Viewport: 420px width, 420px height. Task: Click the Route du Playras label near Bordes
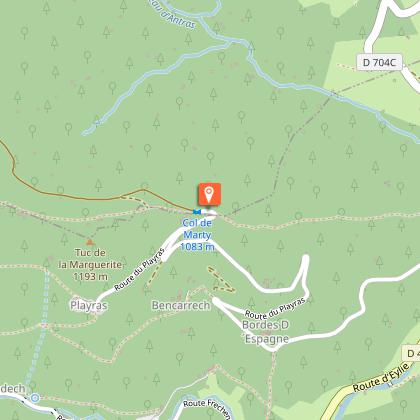click(x=275, y=308)
